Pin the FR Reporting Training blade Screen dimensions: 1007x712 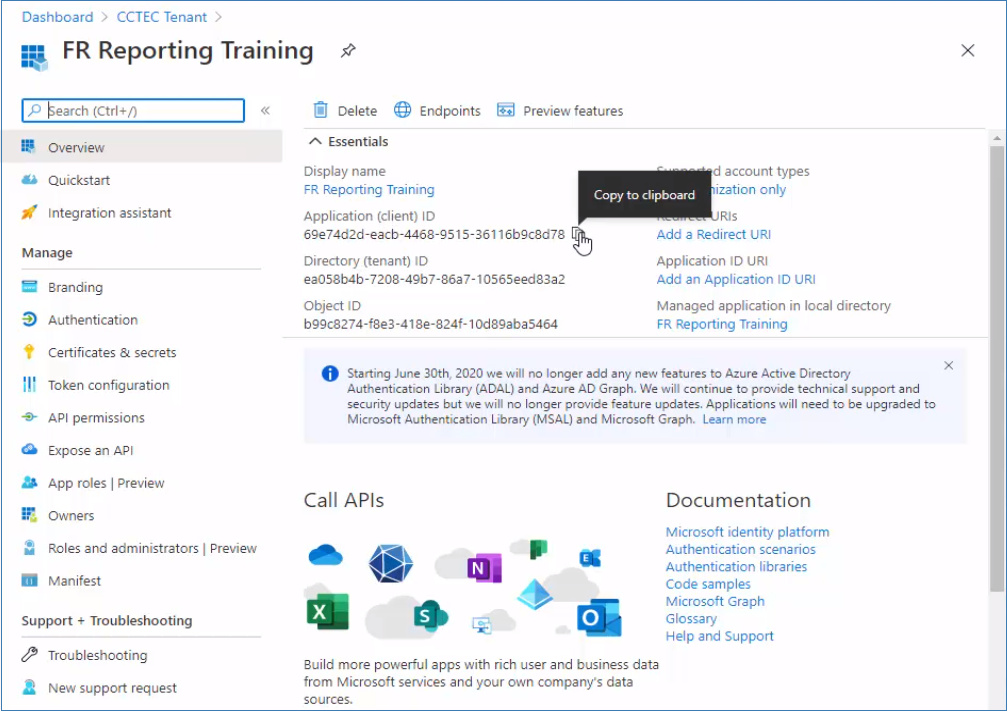pyautogui.click(x=348, y=50)
